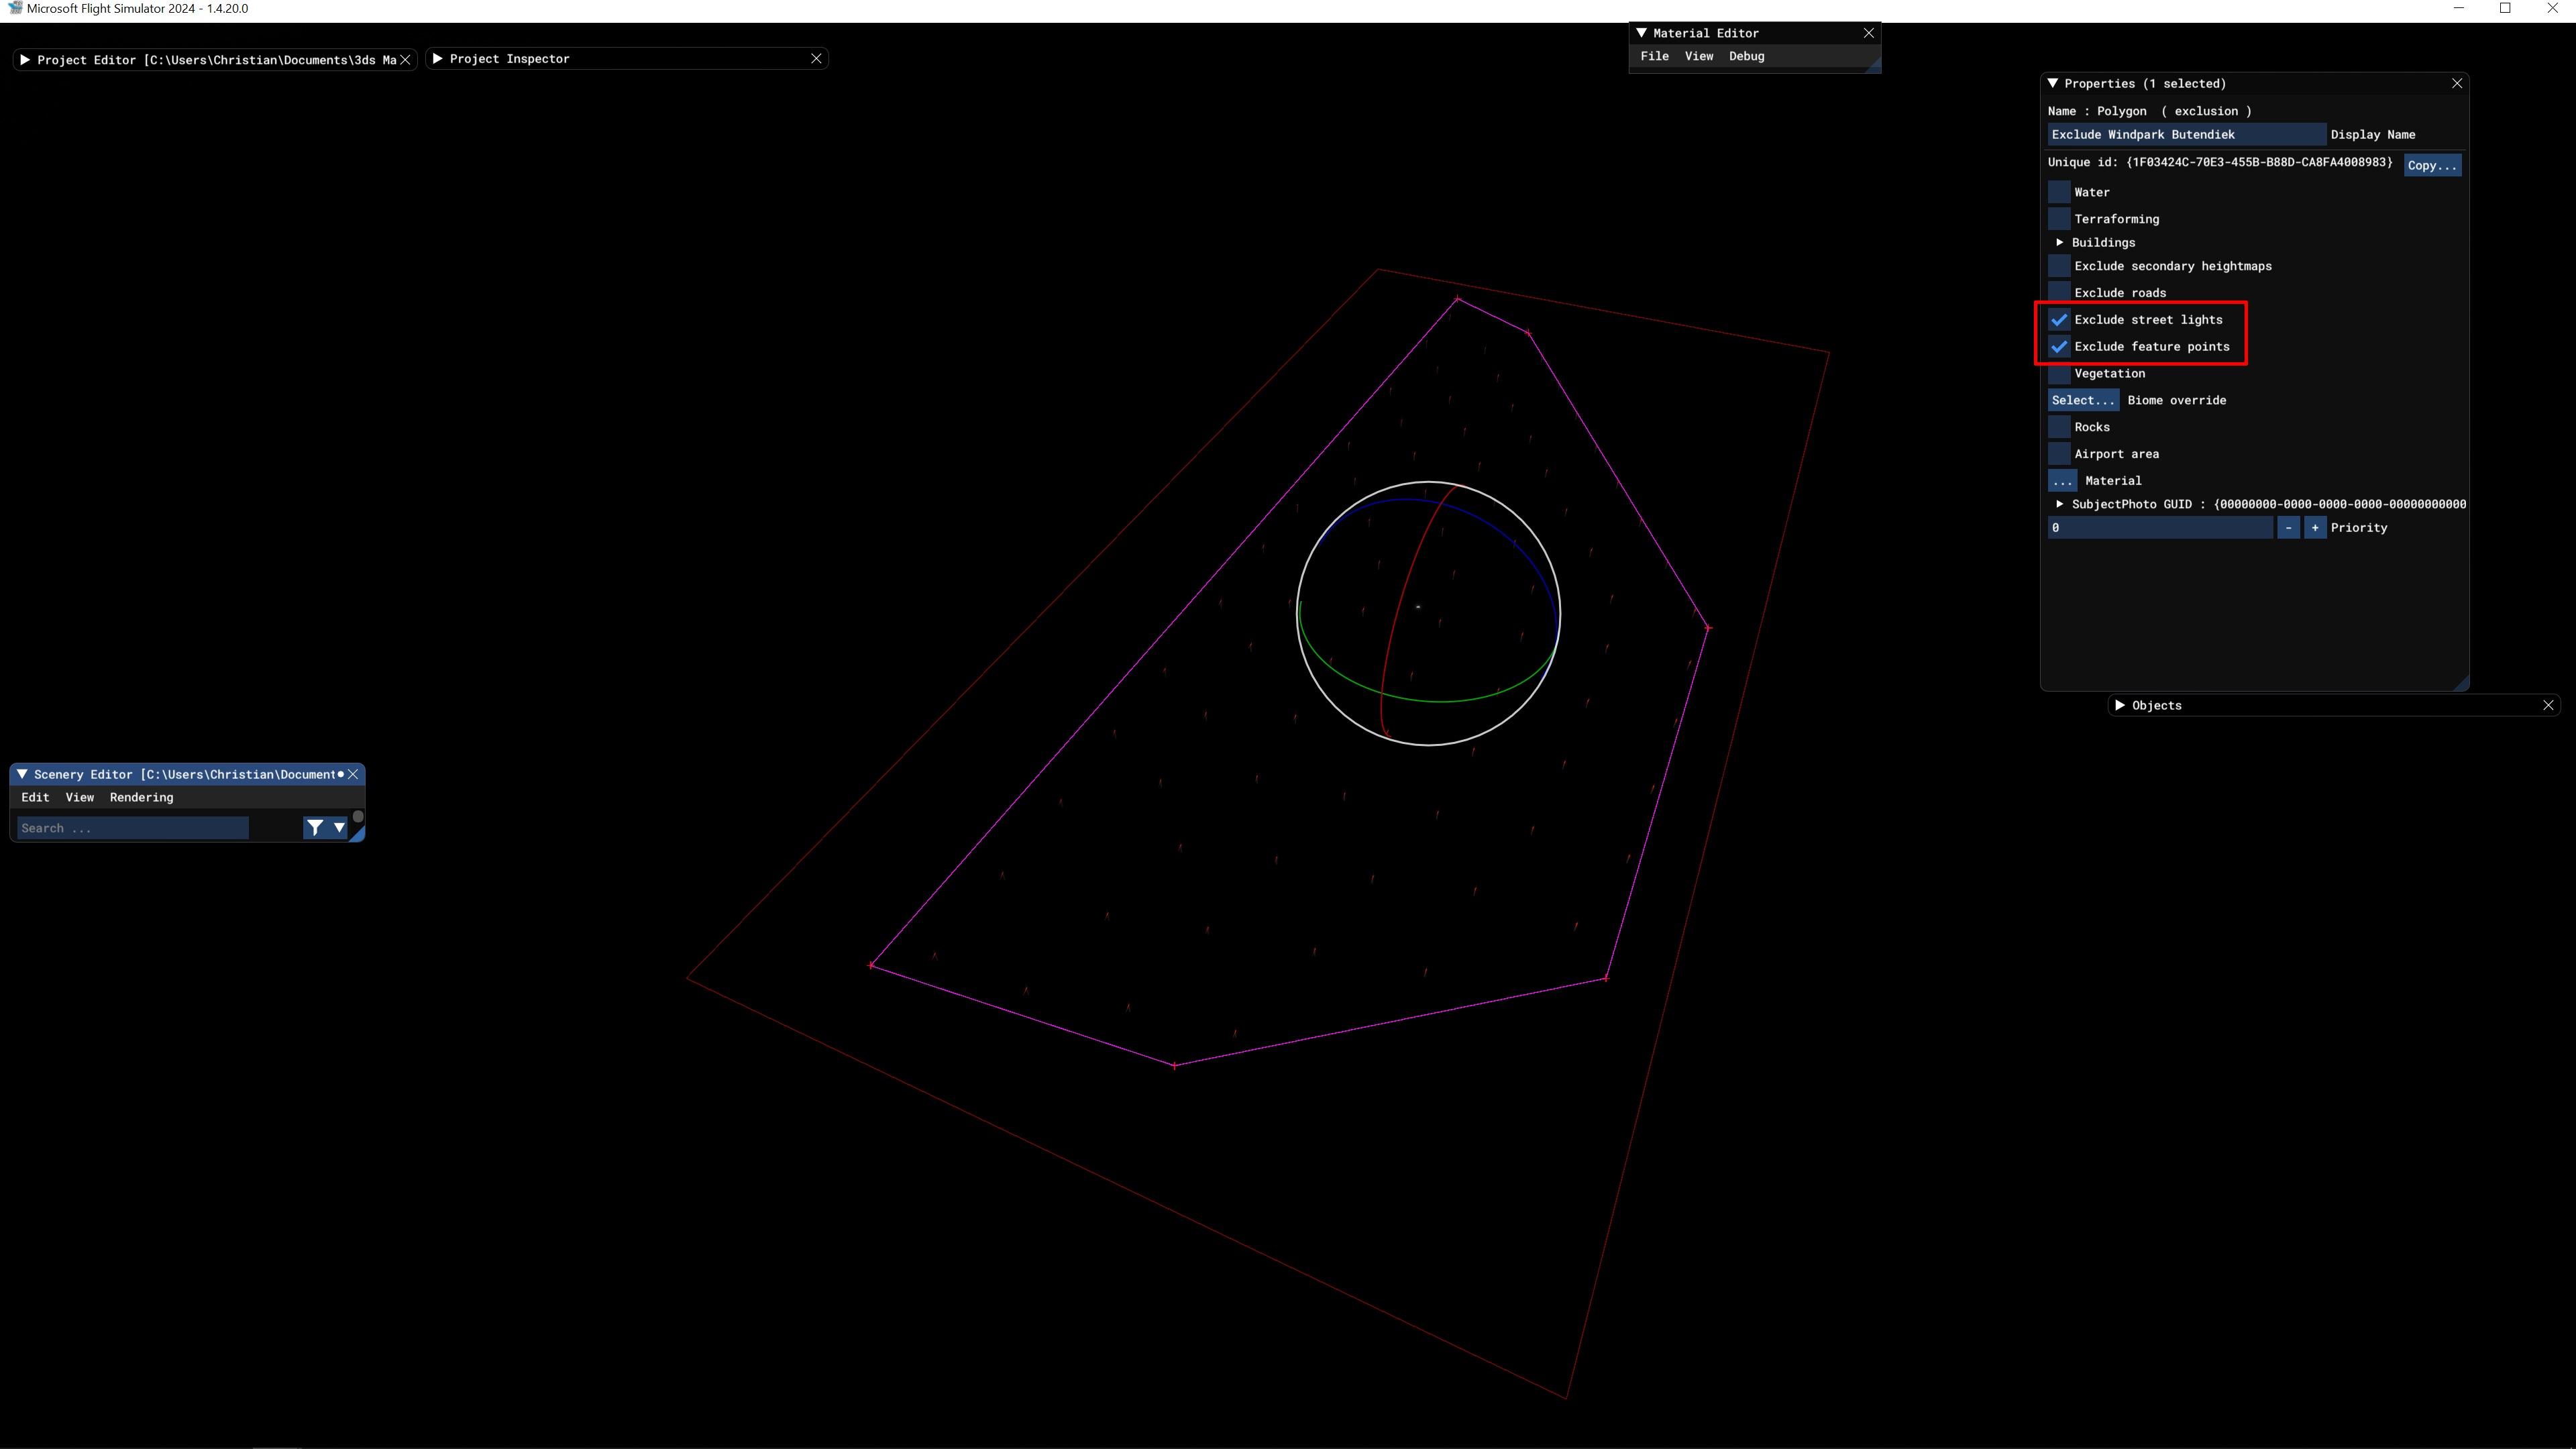Open Material Editor View menu
This screenshot has height=1449, width=2576.
point(1699,56)
